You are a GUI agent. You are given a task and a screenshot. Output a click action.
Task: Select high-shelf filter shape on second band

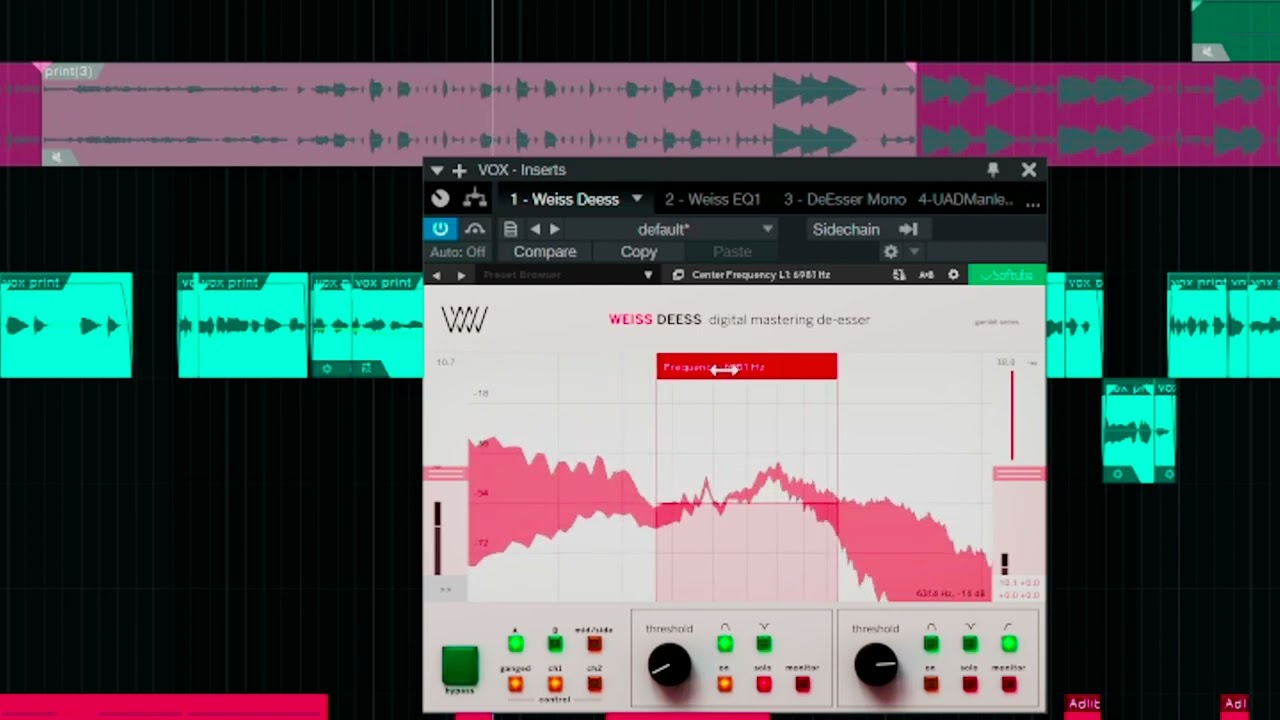click(1008, 644)
